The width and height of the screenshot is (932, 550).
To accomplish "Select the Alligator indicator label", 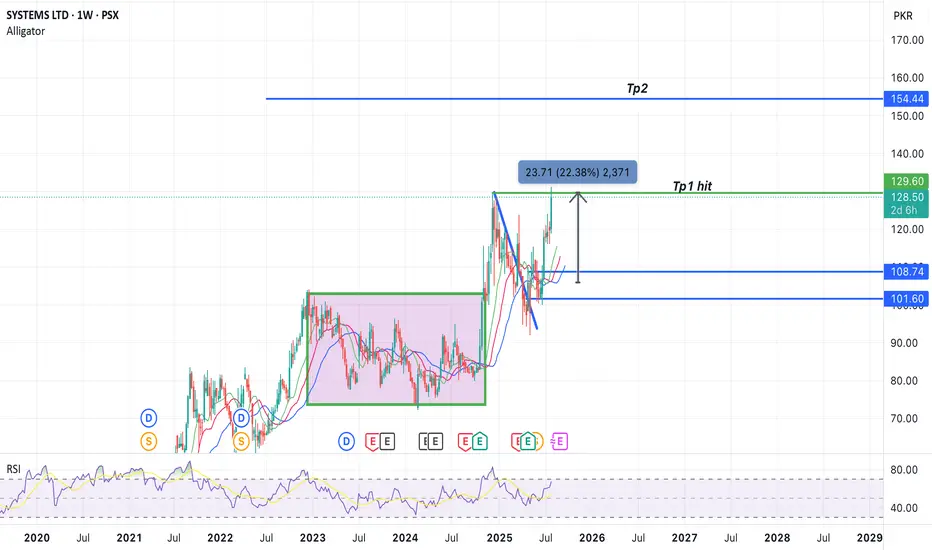I will tap(26, 31).
